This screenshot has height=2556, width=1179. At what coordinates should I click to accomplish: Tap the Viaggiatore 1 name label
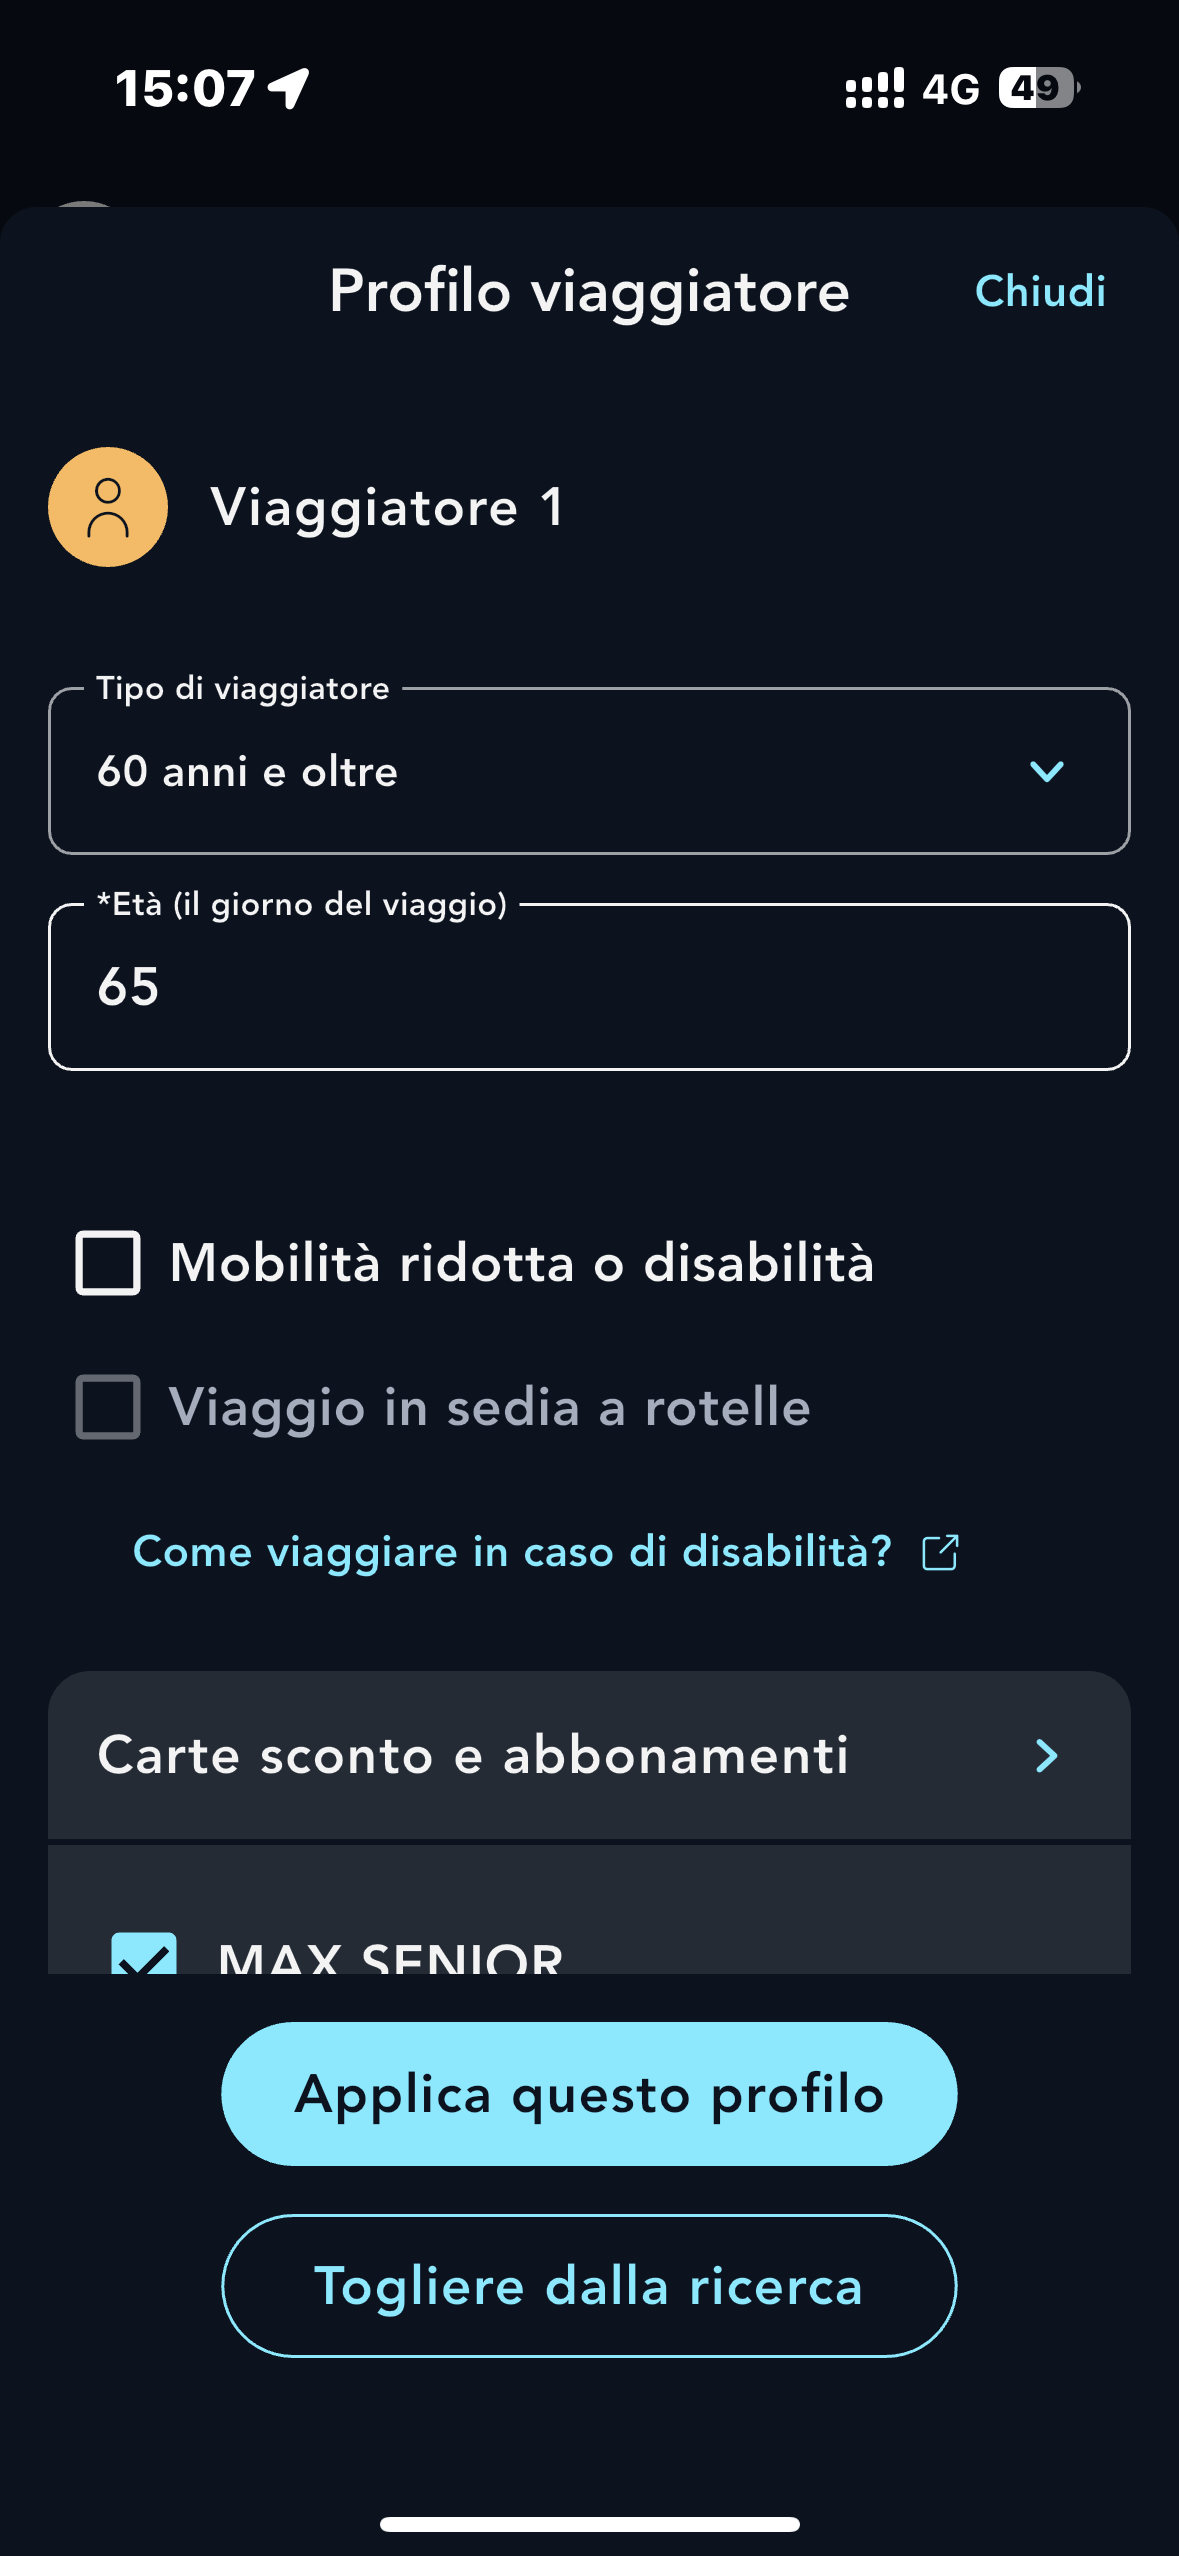(x=387, y=507)
